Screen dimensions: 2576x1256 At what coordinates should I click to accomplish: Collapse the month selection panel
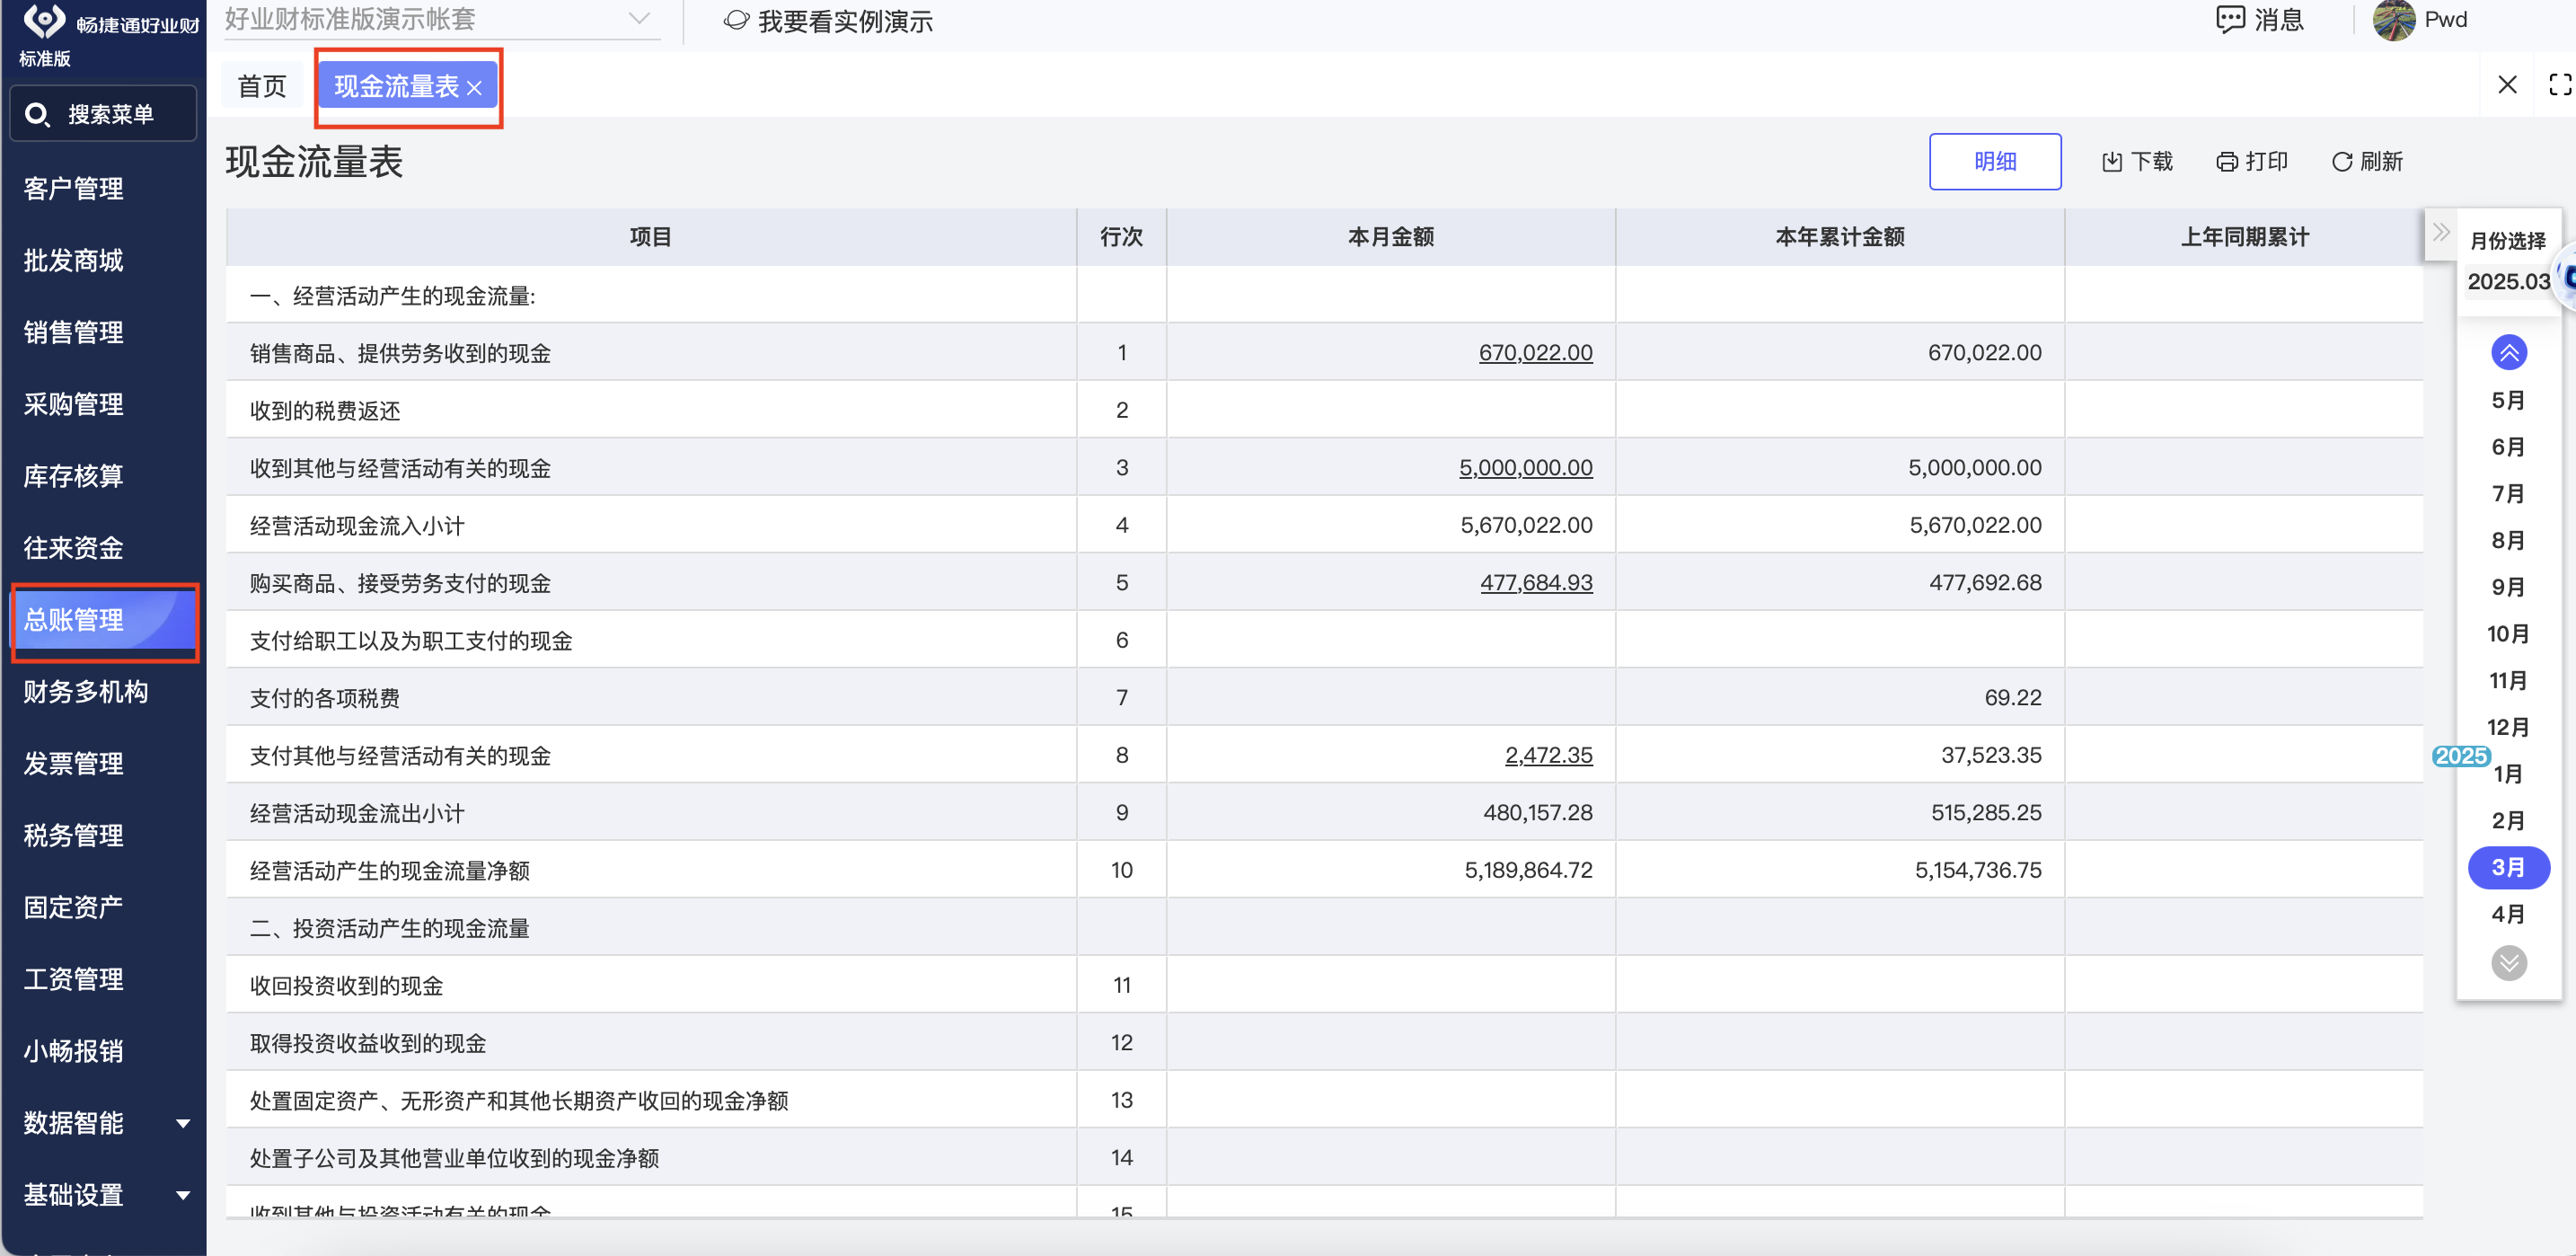tap(2441, 233)
